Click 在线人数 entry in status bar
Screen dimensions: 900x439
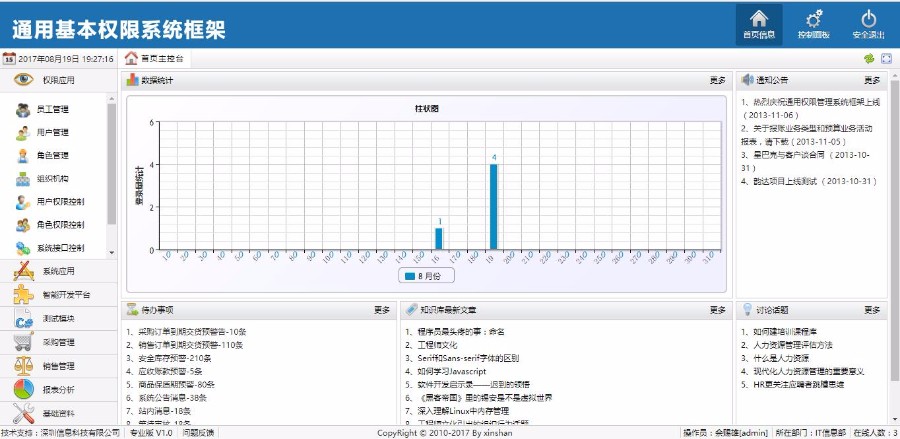click(875, 433)
